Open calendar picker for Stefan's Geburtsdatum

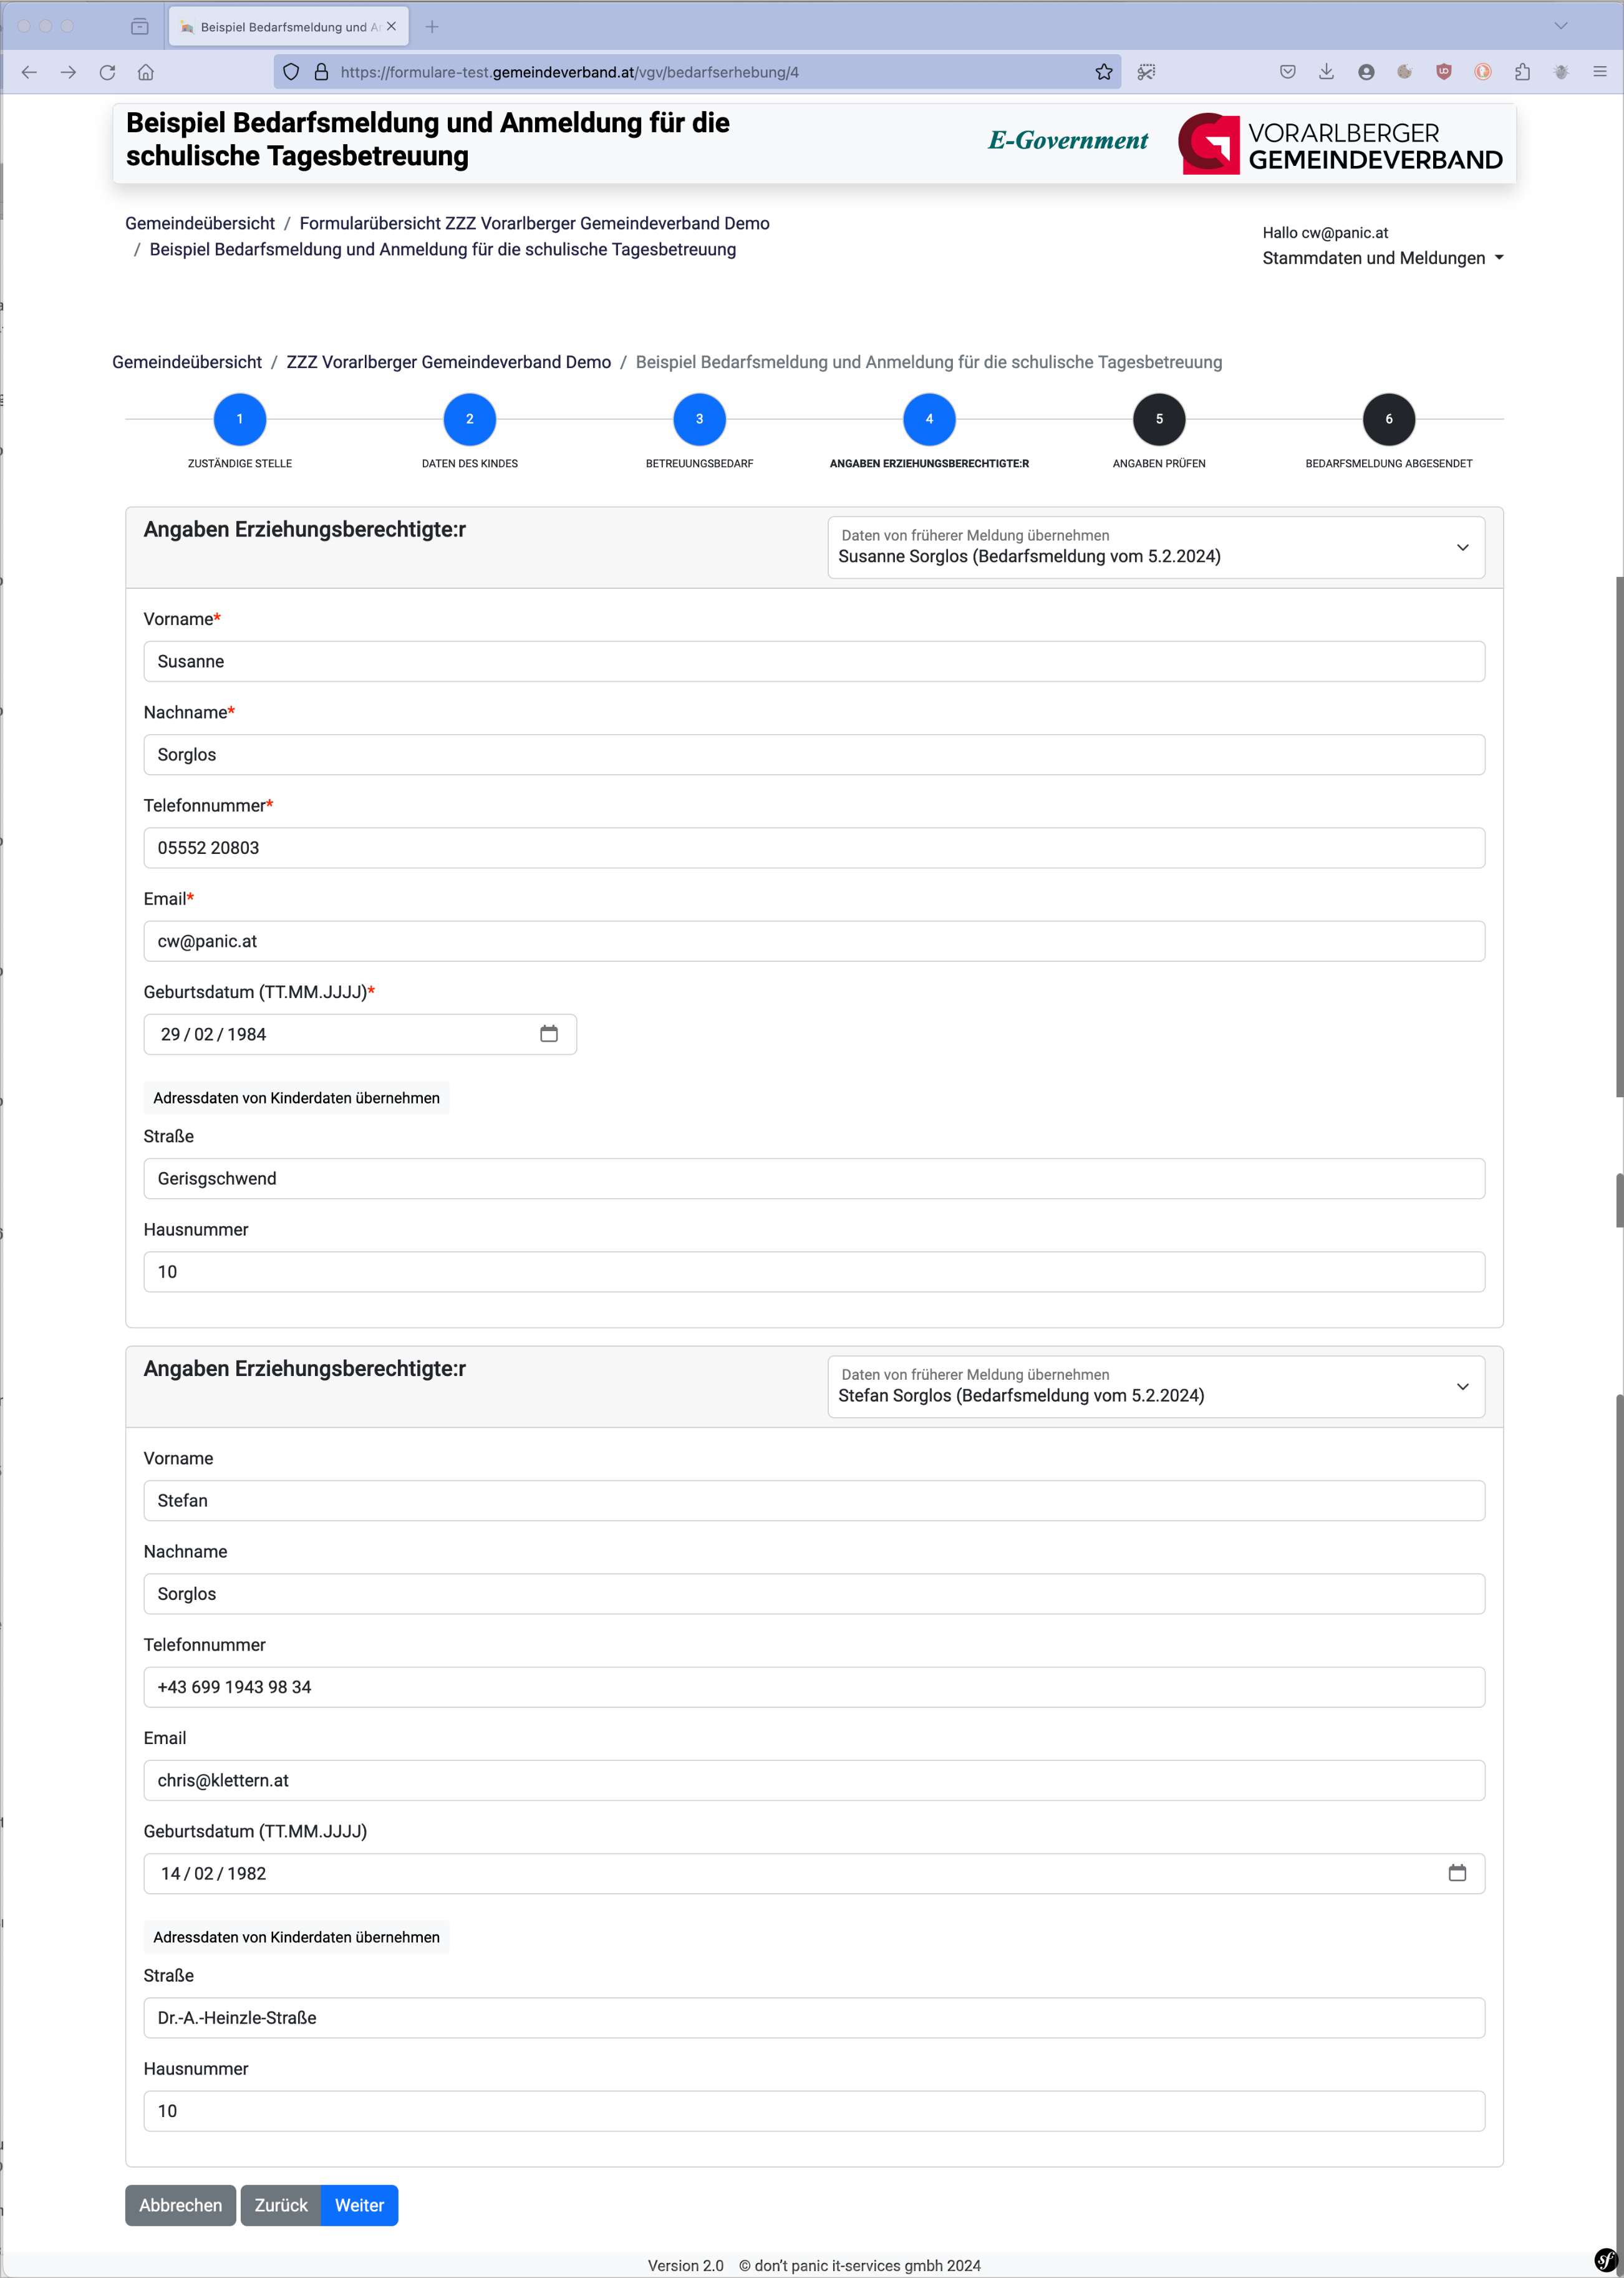pos(1457,1873)
